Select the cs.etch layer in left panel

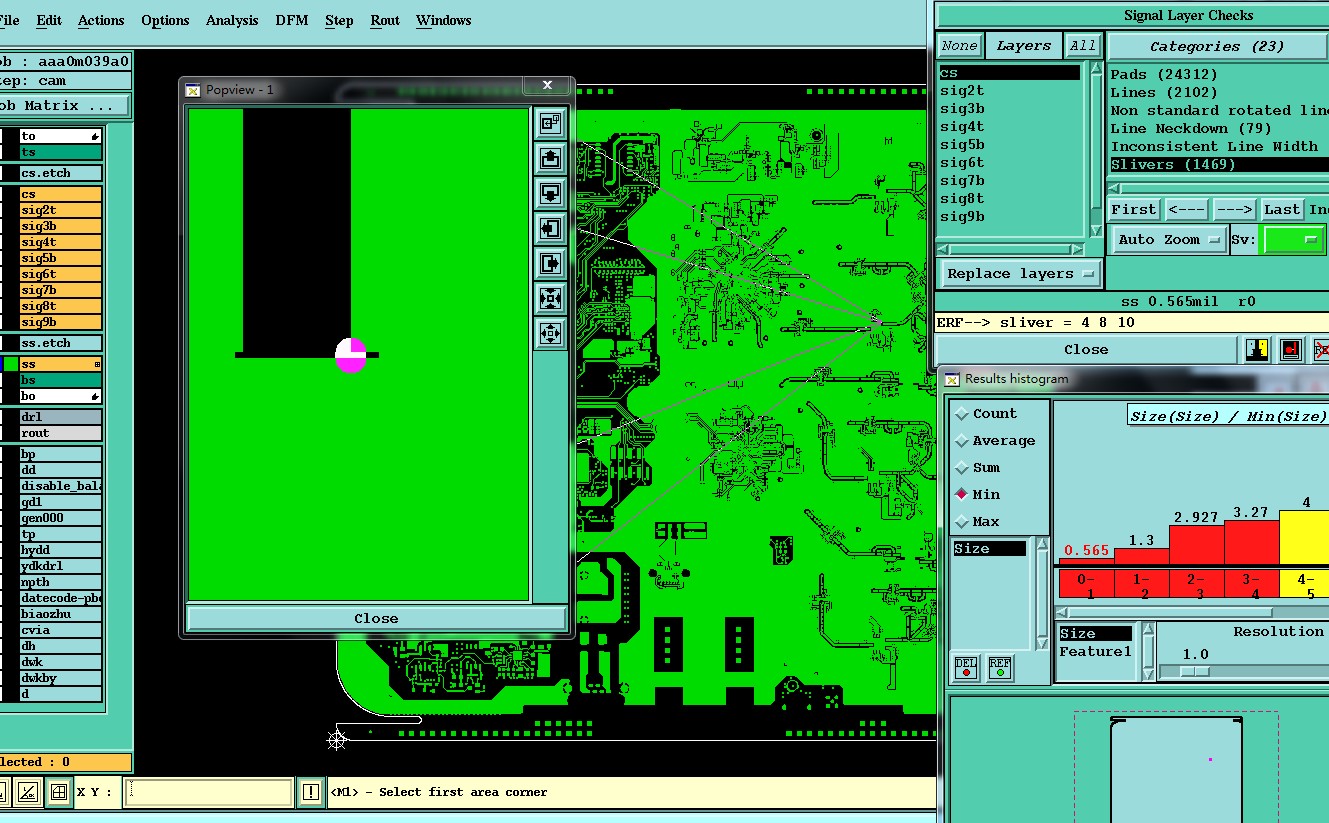60,173
